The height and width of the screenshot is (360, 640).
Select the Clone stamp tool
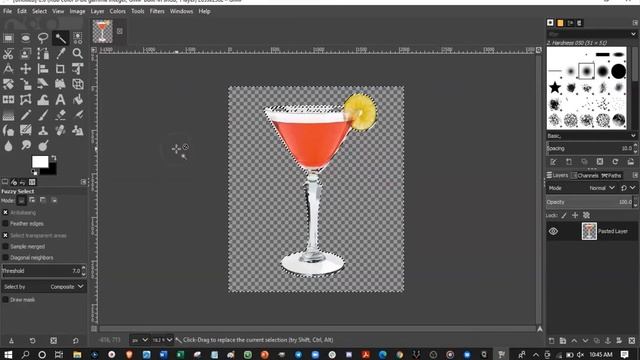43,131
